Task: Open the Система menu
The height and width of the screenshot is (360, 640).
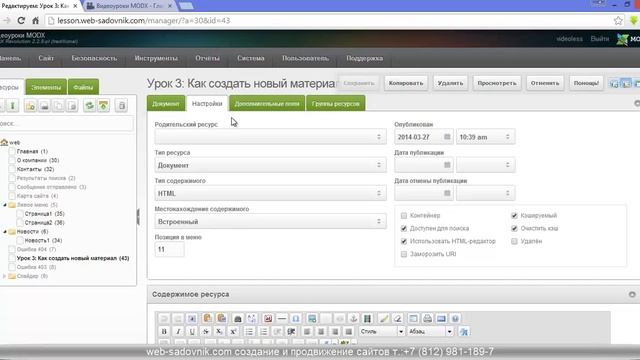Action: point(251,58)
